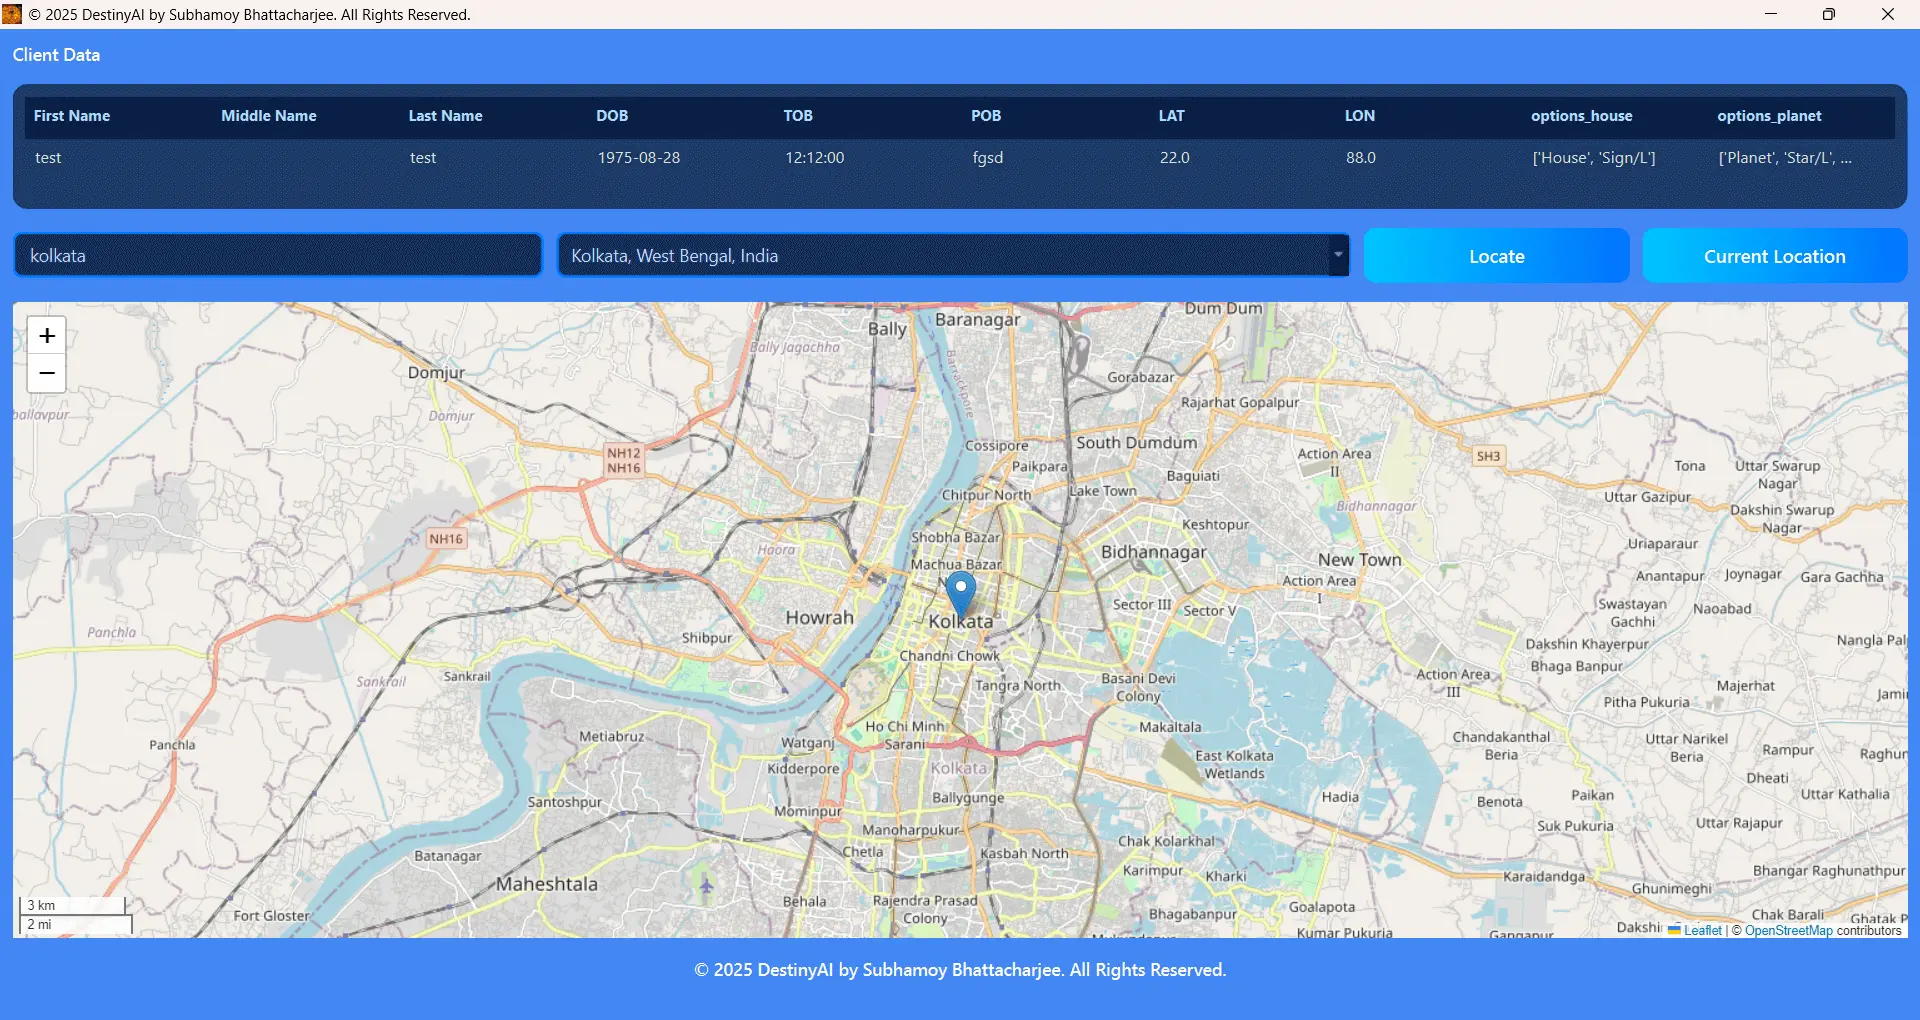Click the Current Location button
The width and height of the screenshot is (1920, 1020).
click(1774, 256)
